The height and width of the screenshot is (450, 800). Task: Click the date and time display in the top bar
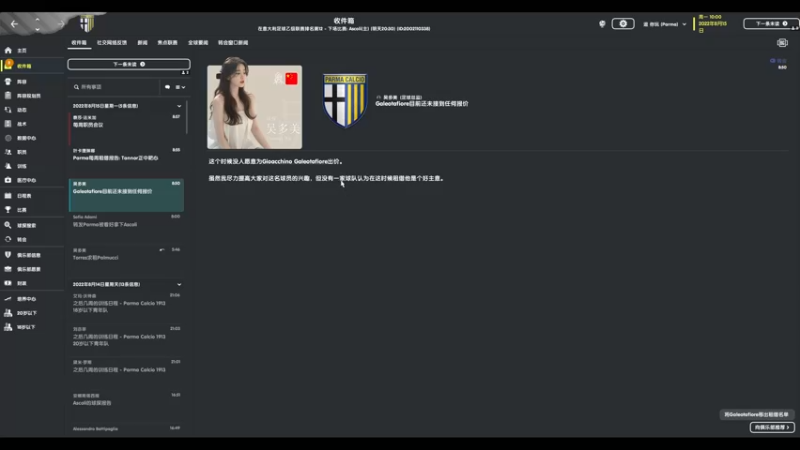tap(713, 24)
